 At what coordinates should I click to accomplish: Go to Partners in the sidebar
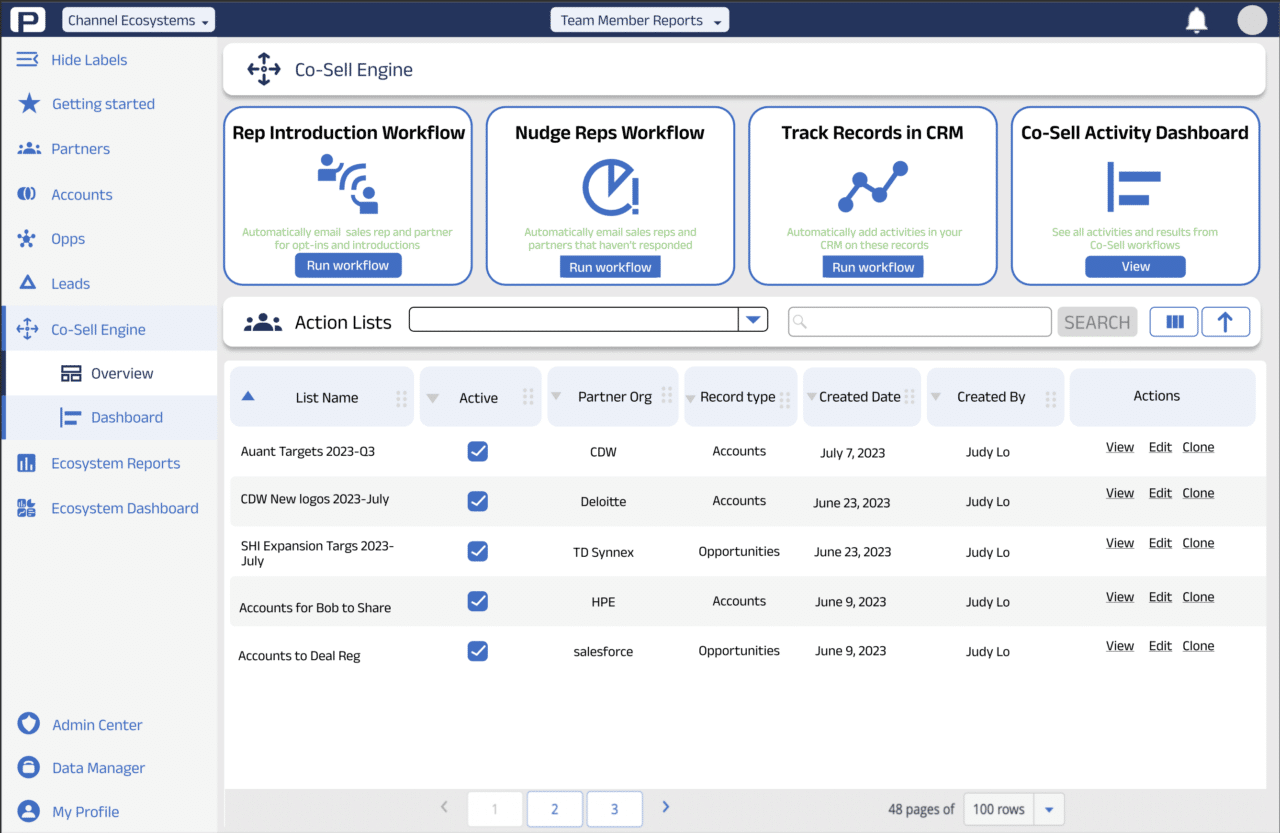point(80,149)
